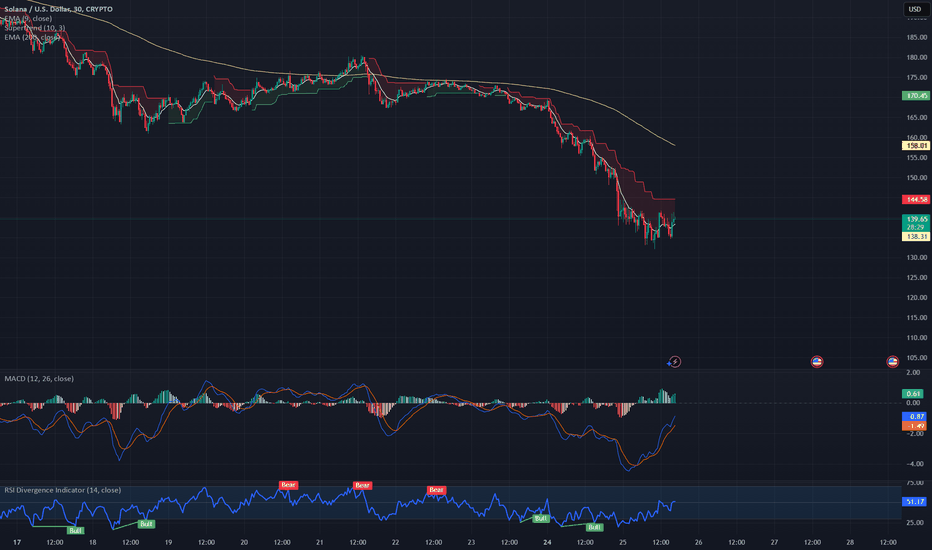This screenshot has height=550, width=932.
Task: Click the Bull label nearest 18 12:00
Action: (x=146, y=524)
